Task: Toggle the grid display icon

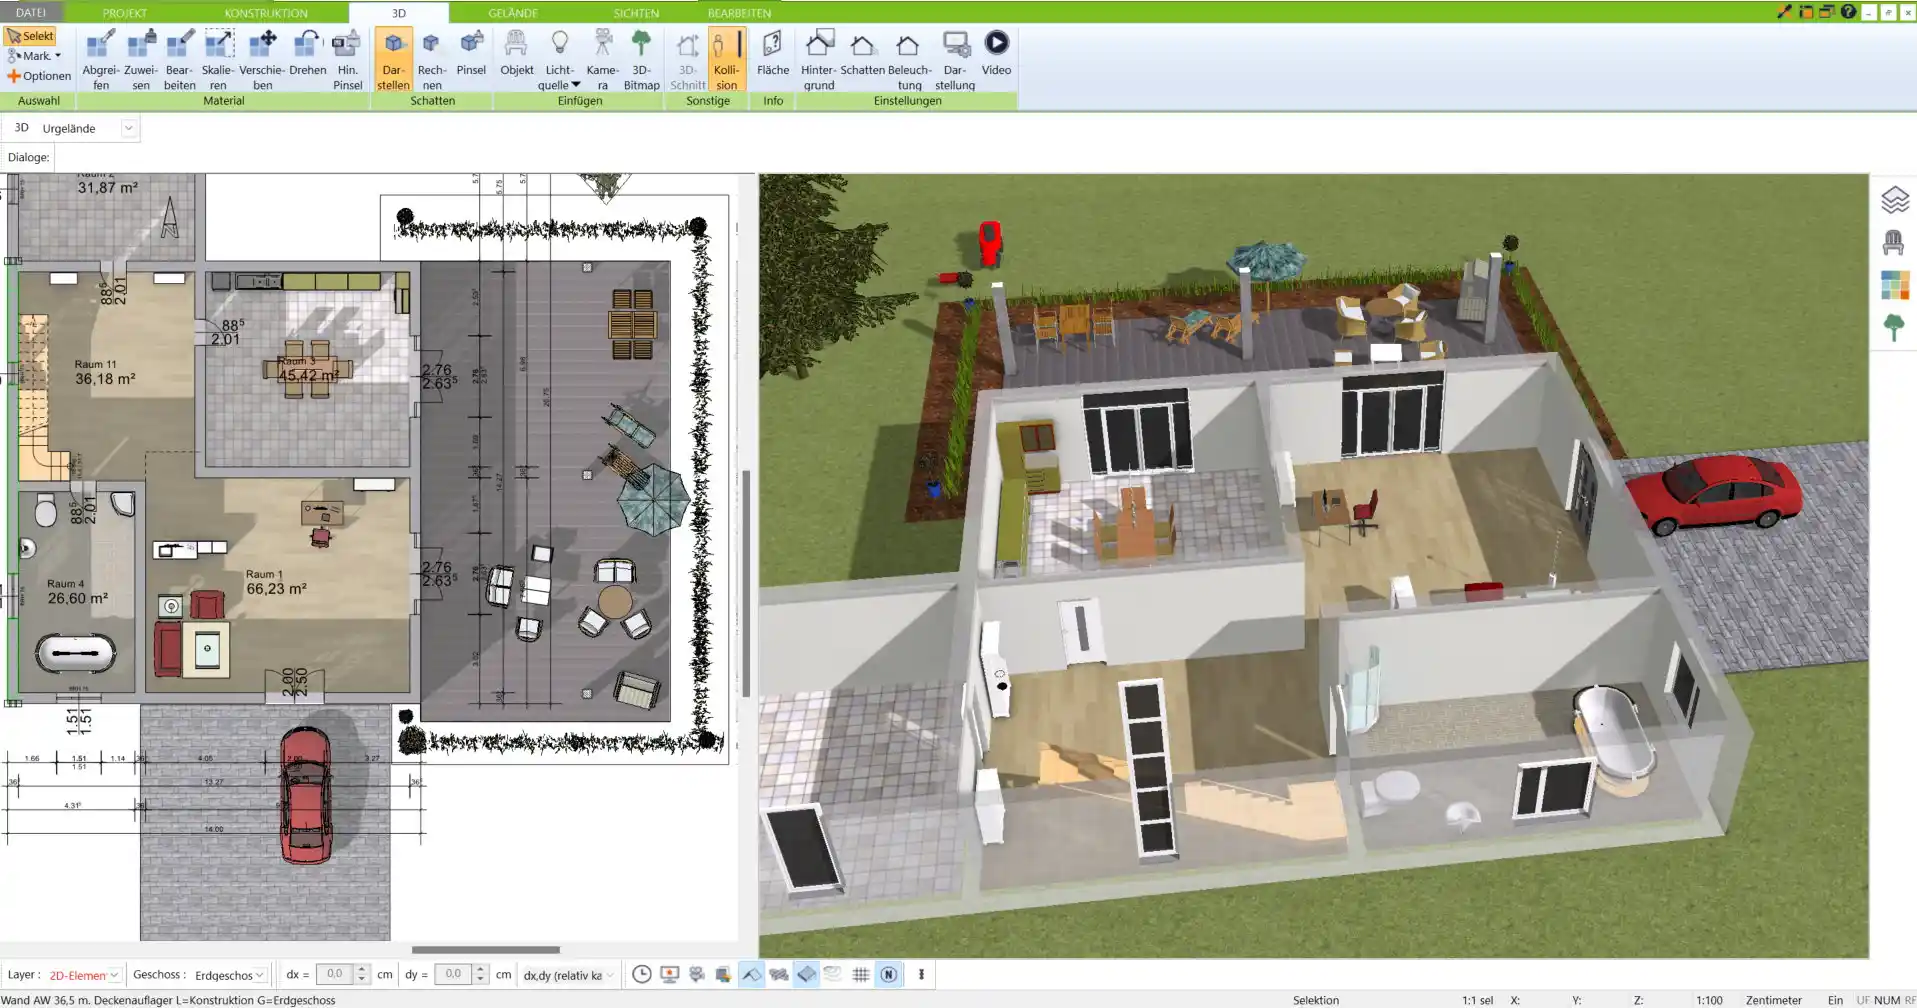Action: click(860, 974)
